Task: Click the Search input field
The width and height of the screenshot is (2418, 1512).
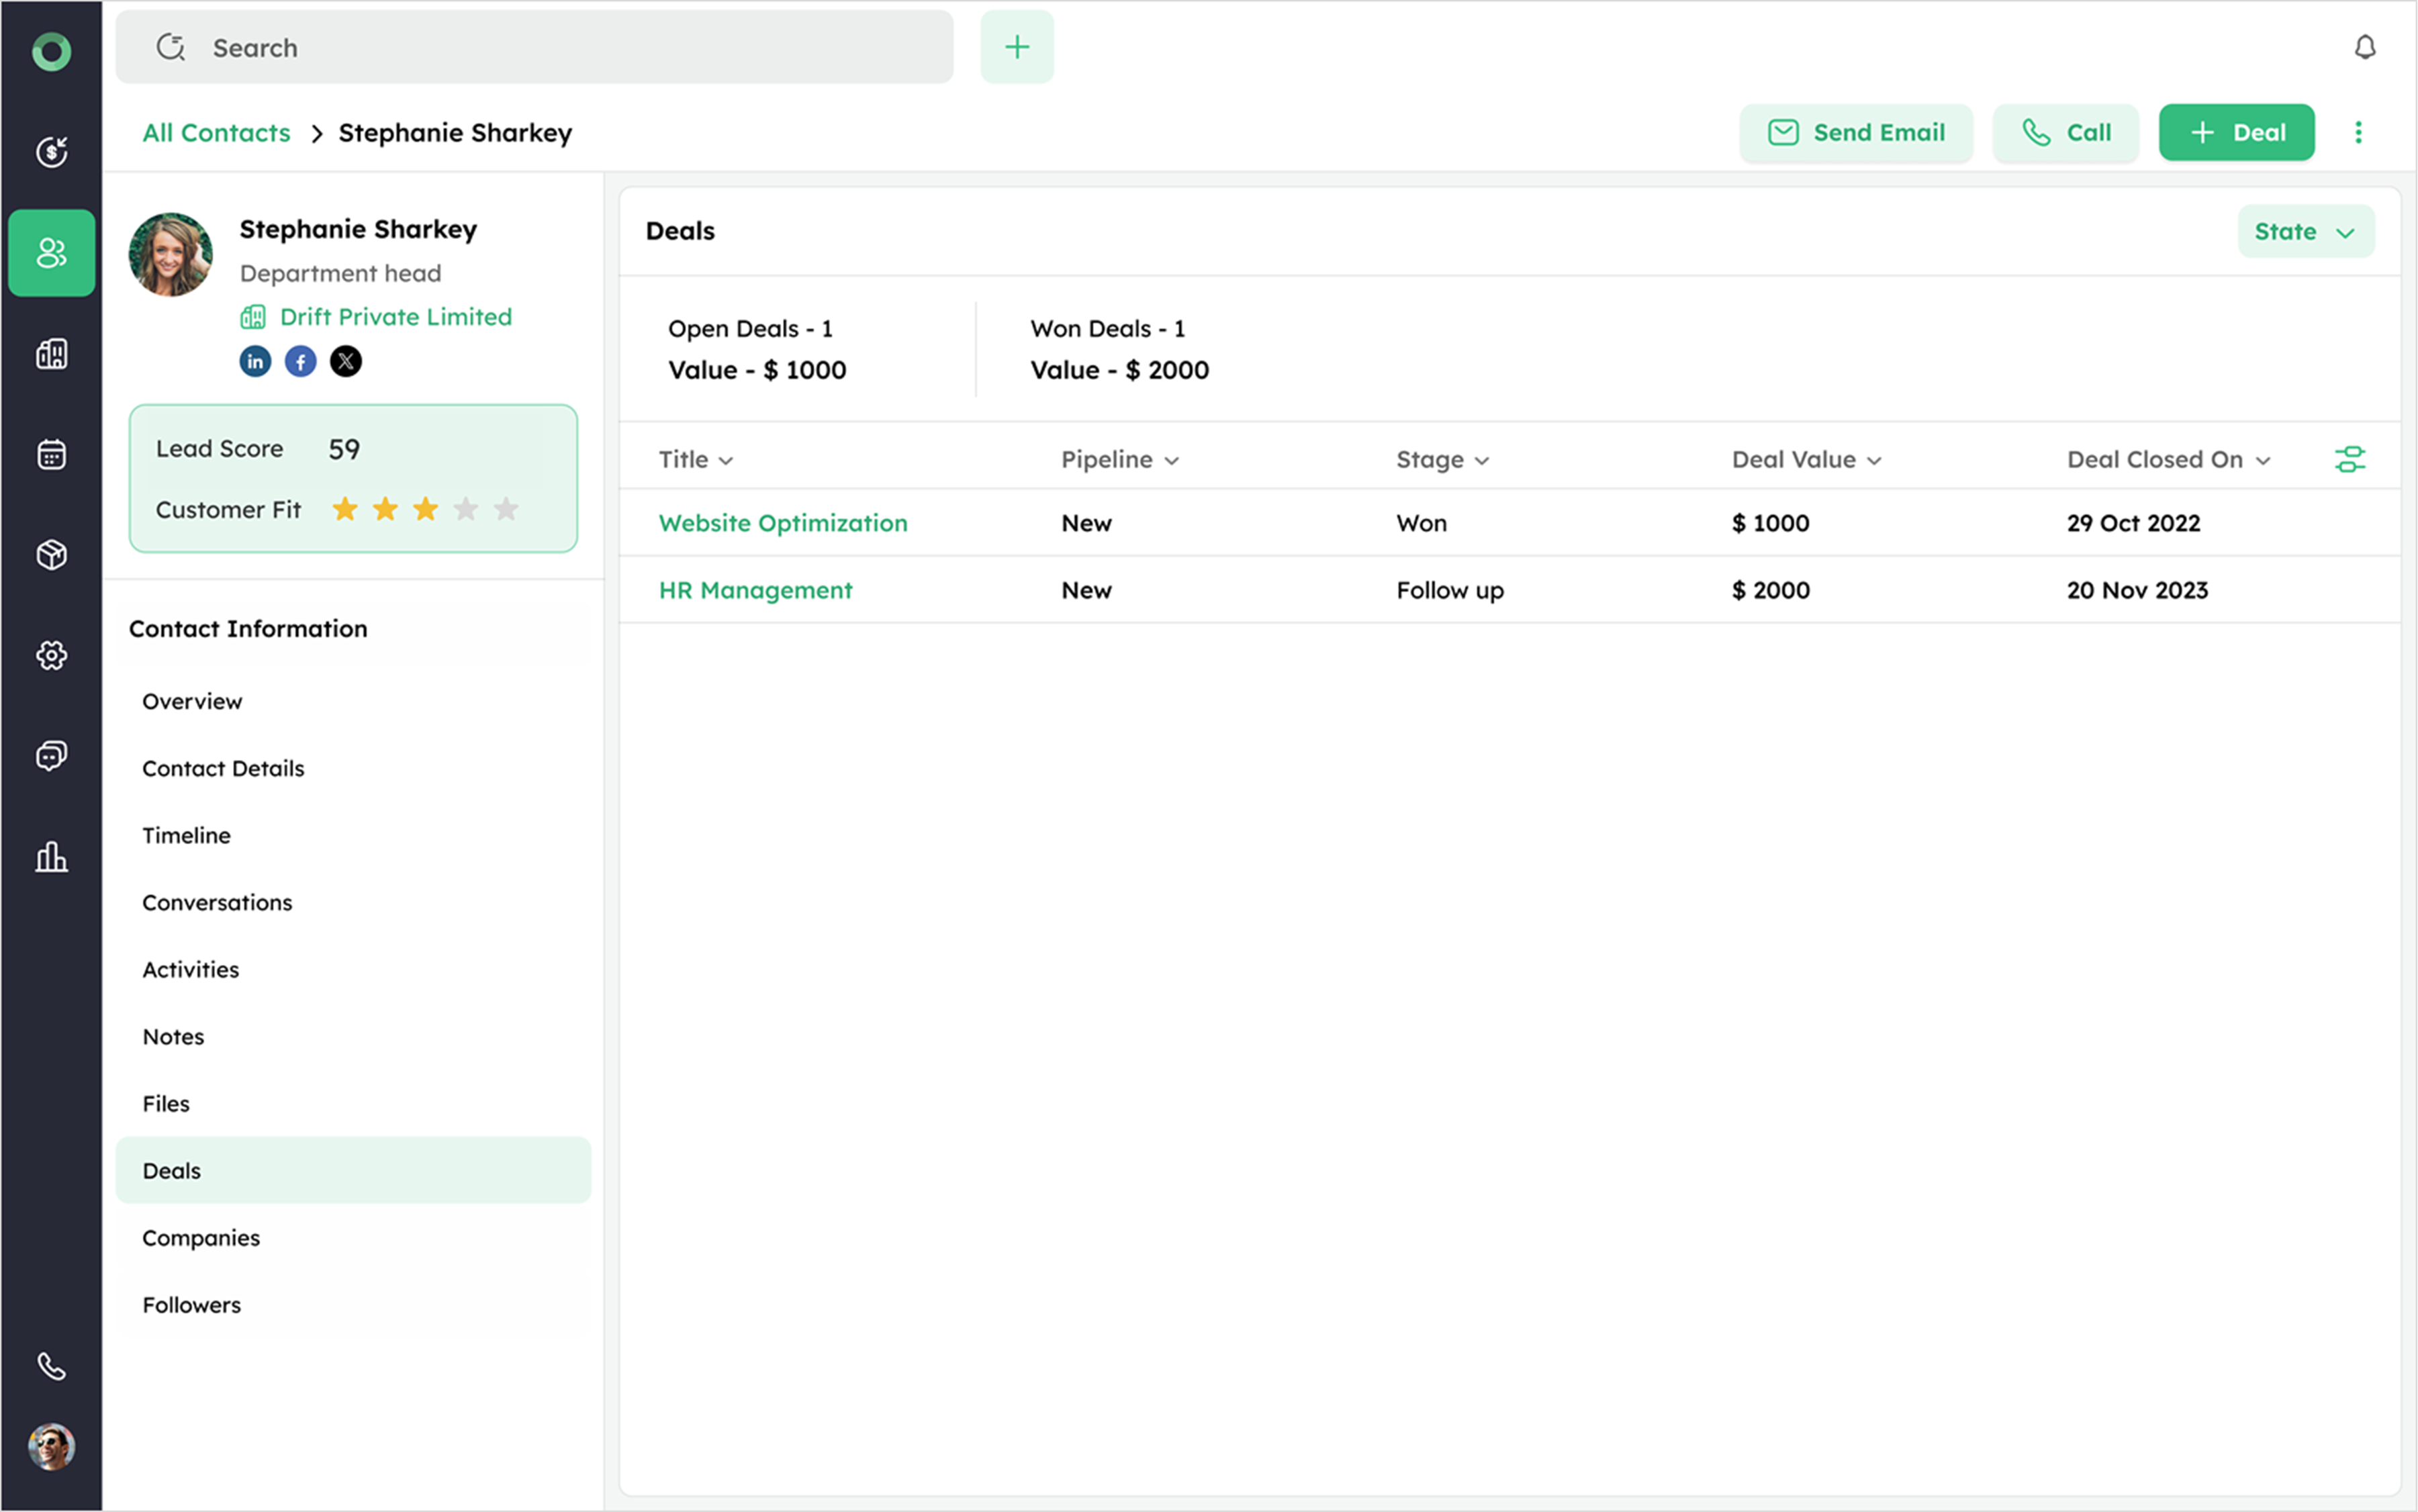Action: pyautogui.click(x=534, y=47)
